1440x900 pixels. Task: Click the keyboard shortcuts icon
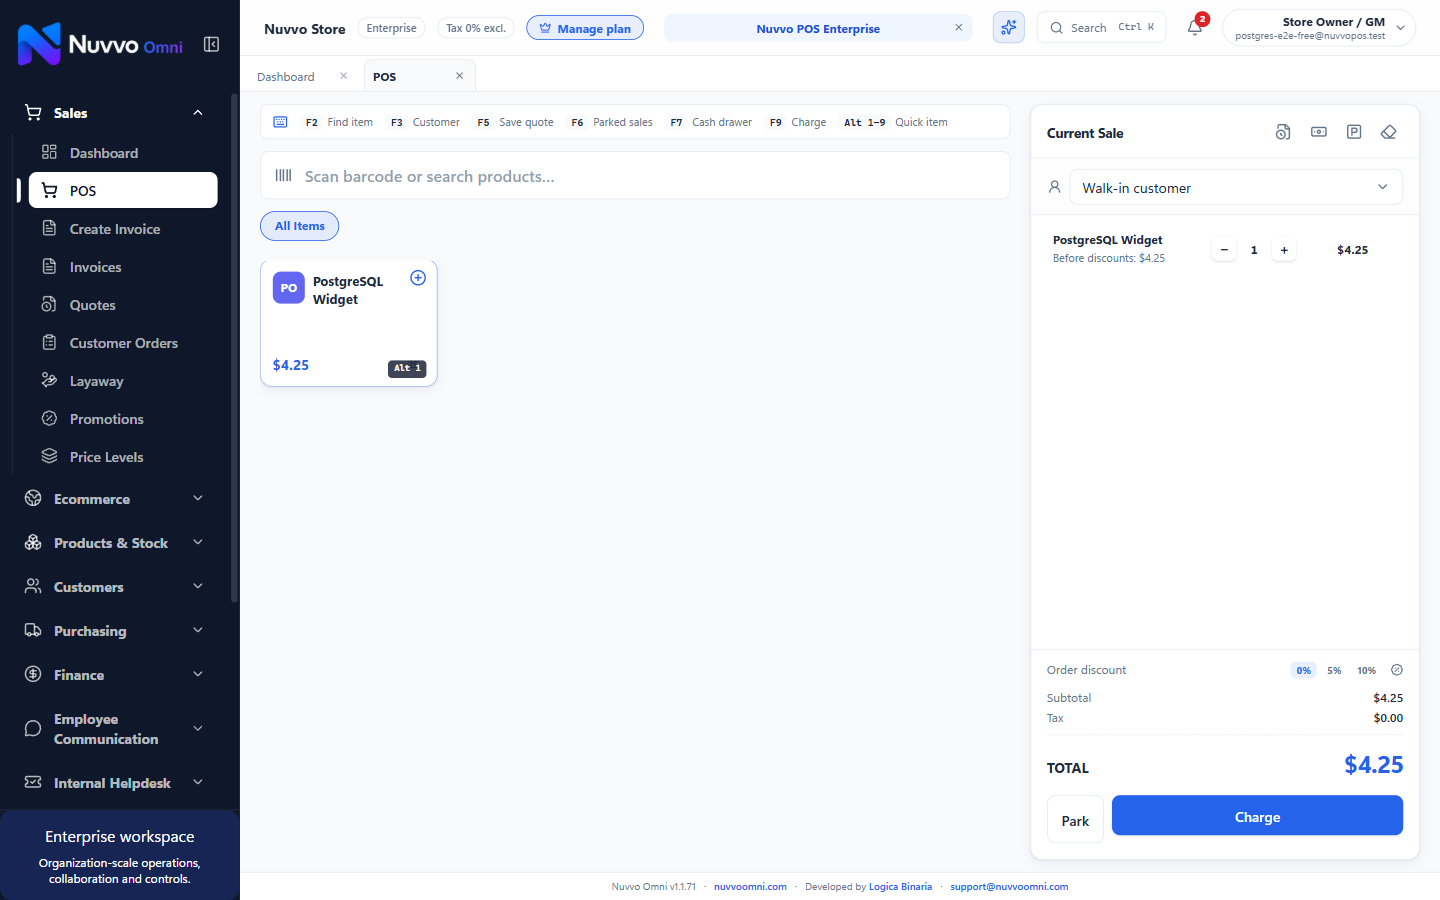coord(281,122)
